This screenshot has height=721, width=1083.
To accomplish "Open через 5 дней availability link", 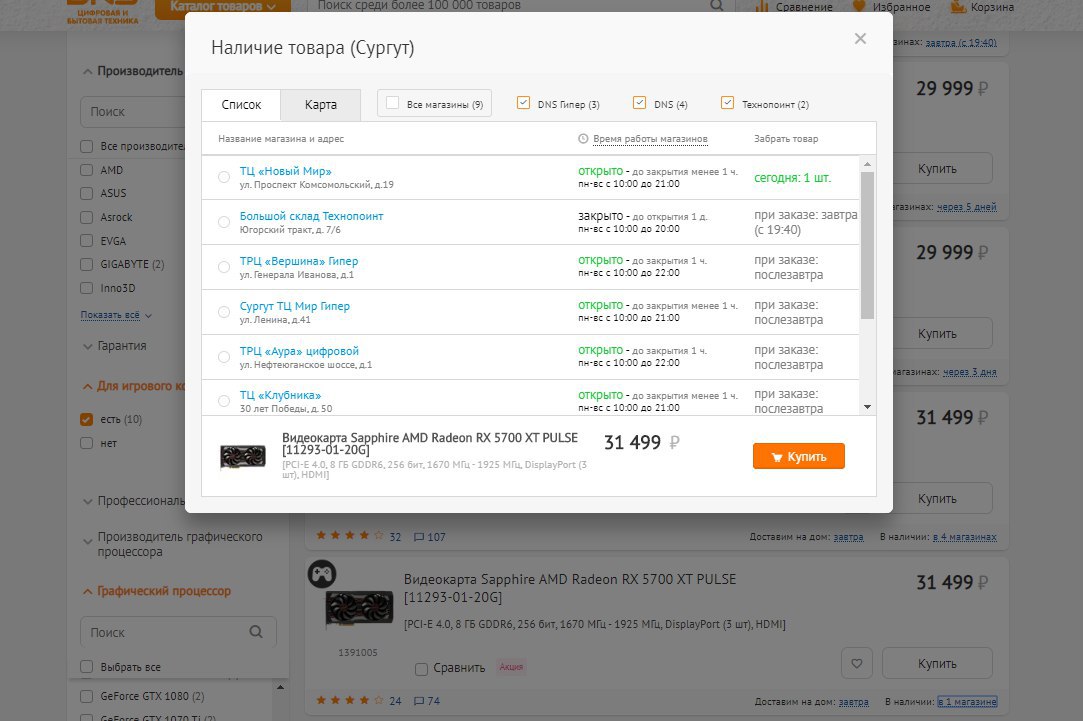I will (x=966, y=206).
